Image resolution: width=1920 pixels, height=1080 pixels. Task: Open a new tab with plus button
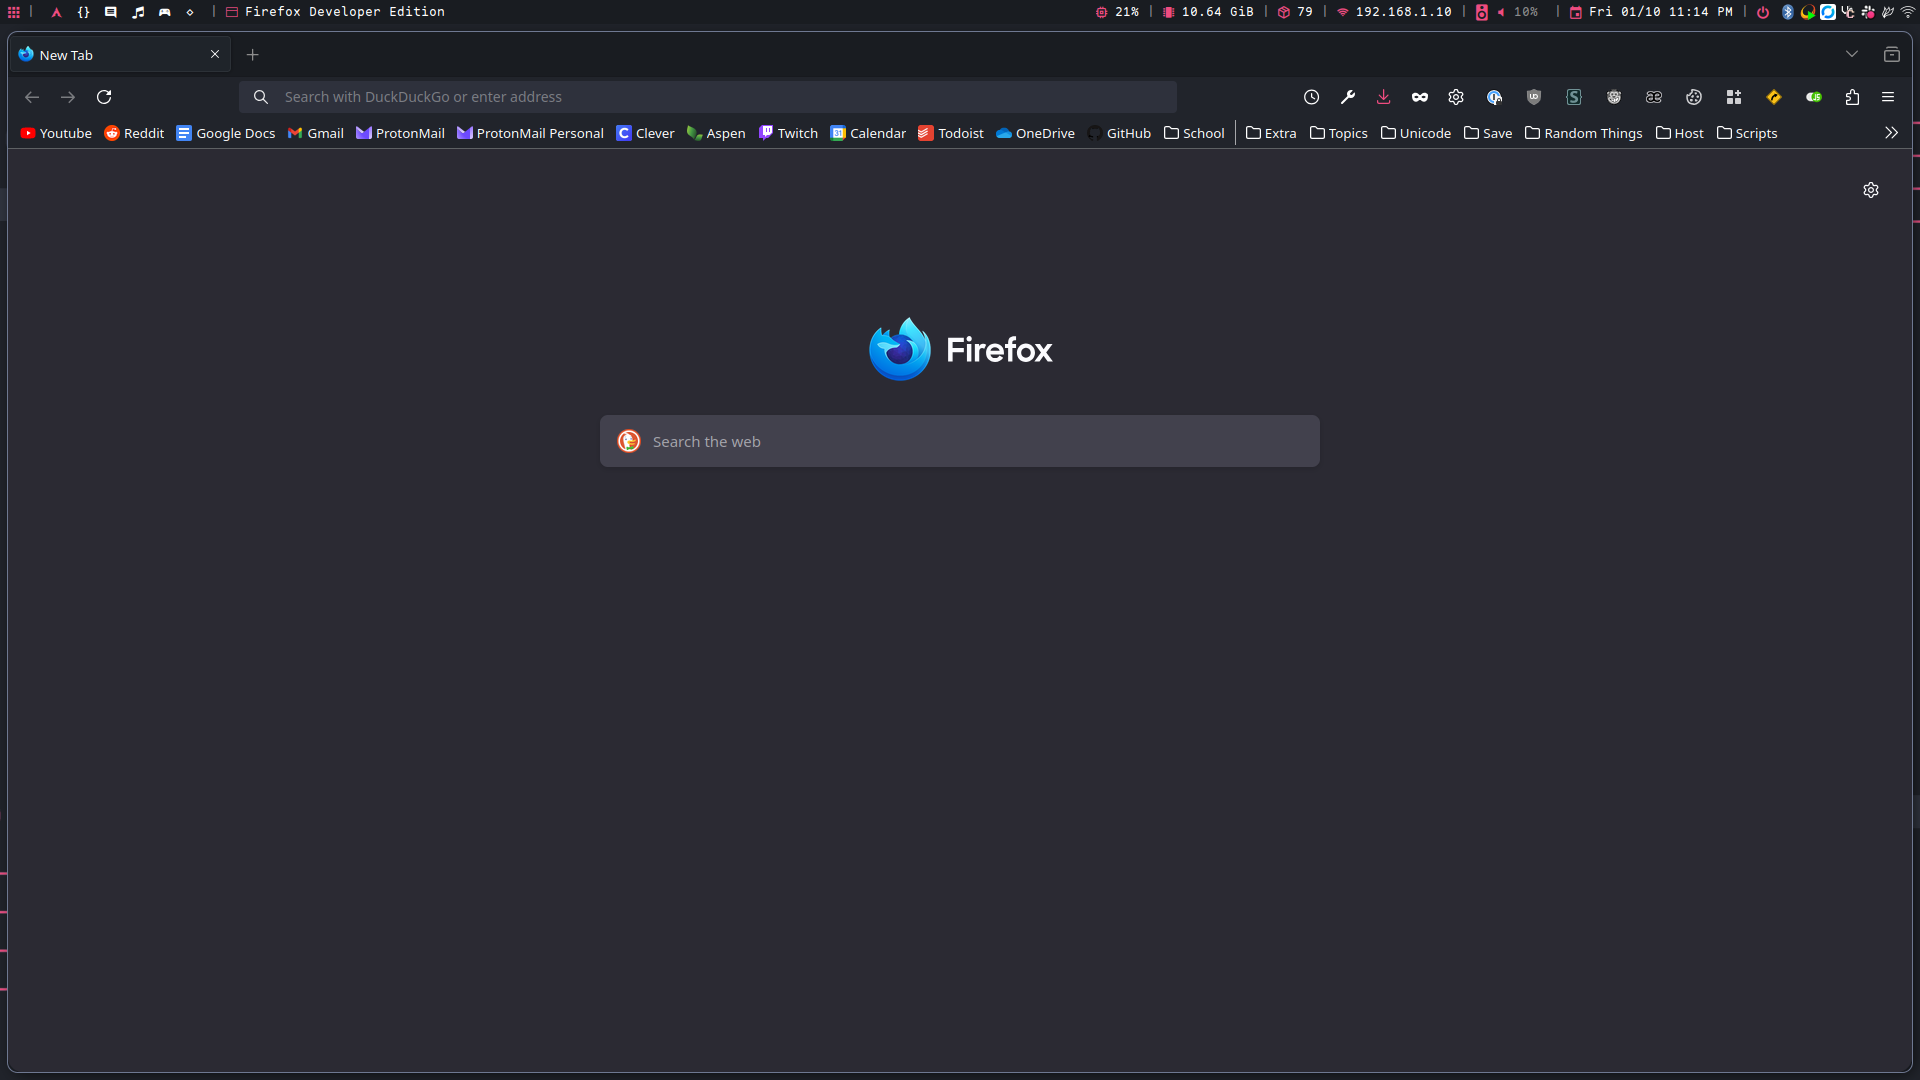point(253,55)
